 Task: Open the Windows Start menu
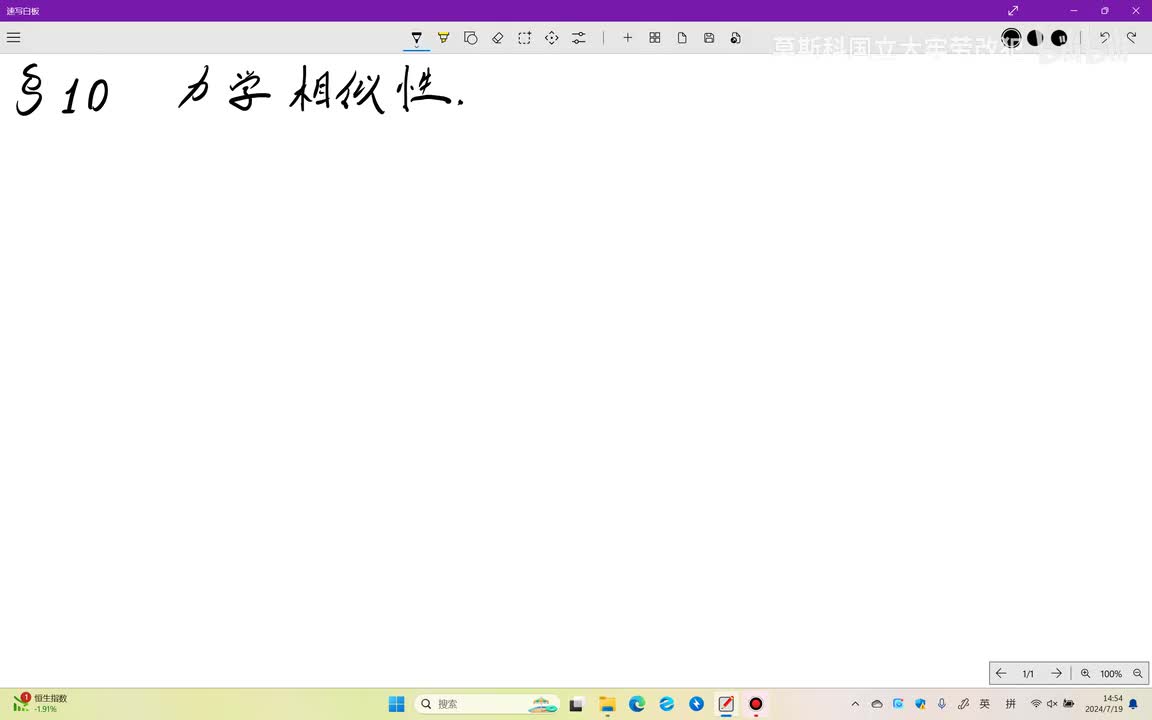pos(397,704)
